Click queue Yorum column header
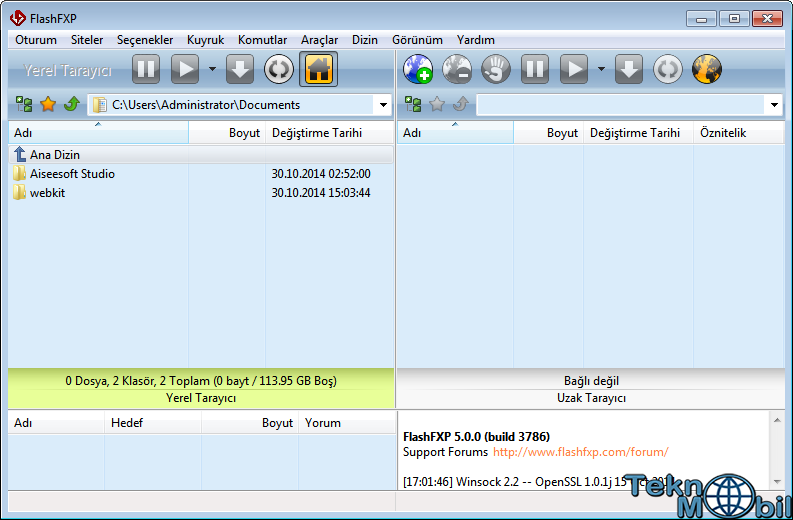 click(346, 423)
